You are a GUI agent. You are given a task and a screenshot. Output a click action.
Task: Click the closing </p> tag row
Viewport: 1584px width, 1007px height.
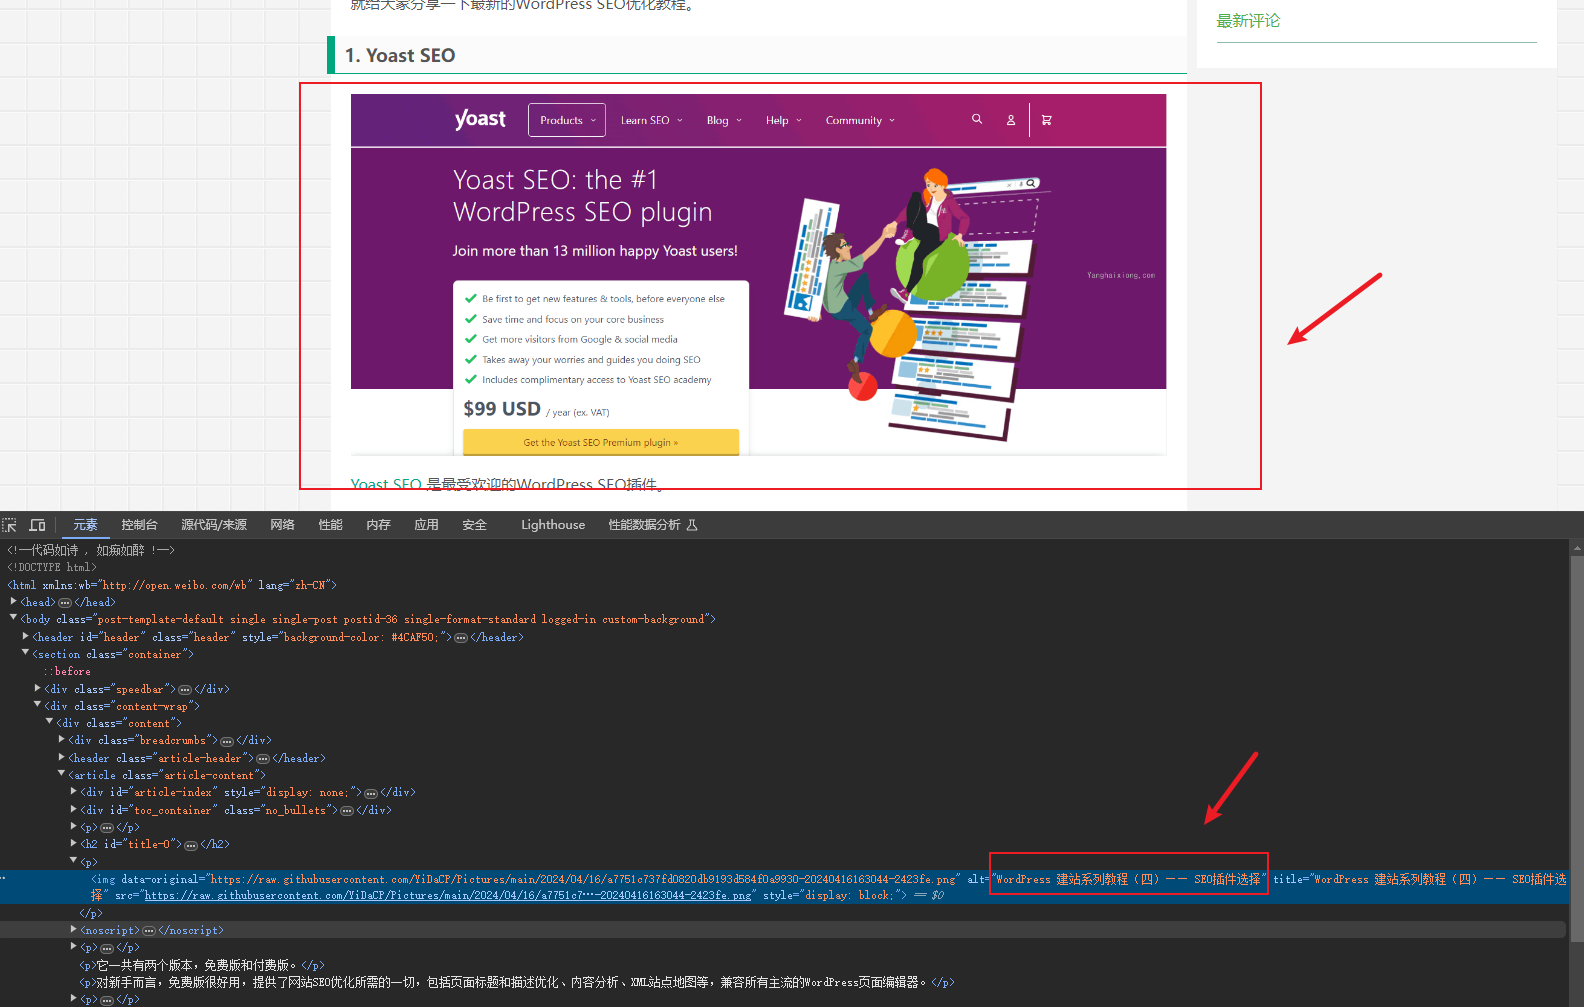click(x=91, y=913)
